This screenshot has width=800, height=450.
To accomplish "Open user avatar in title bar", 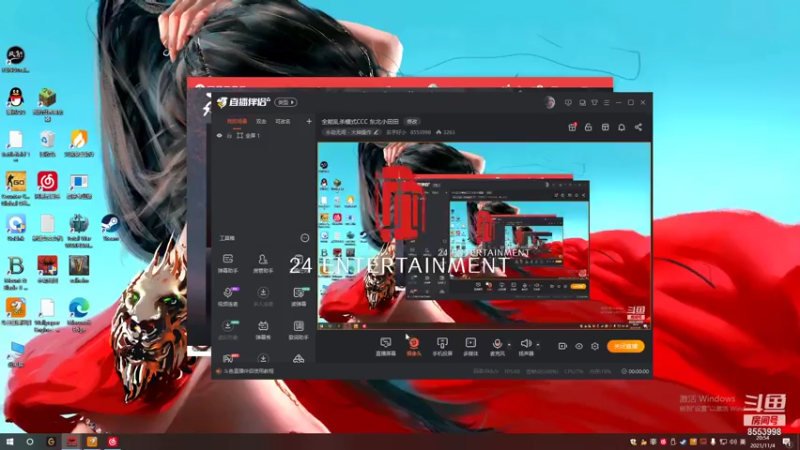I will (x=549, y=103).
